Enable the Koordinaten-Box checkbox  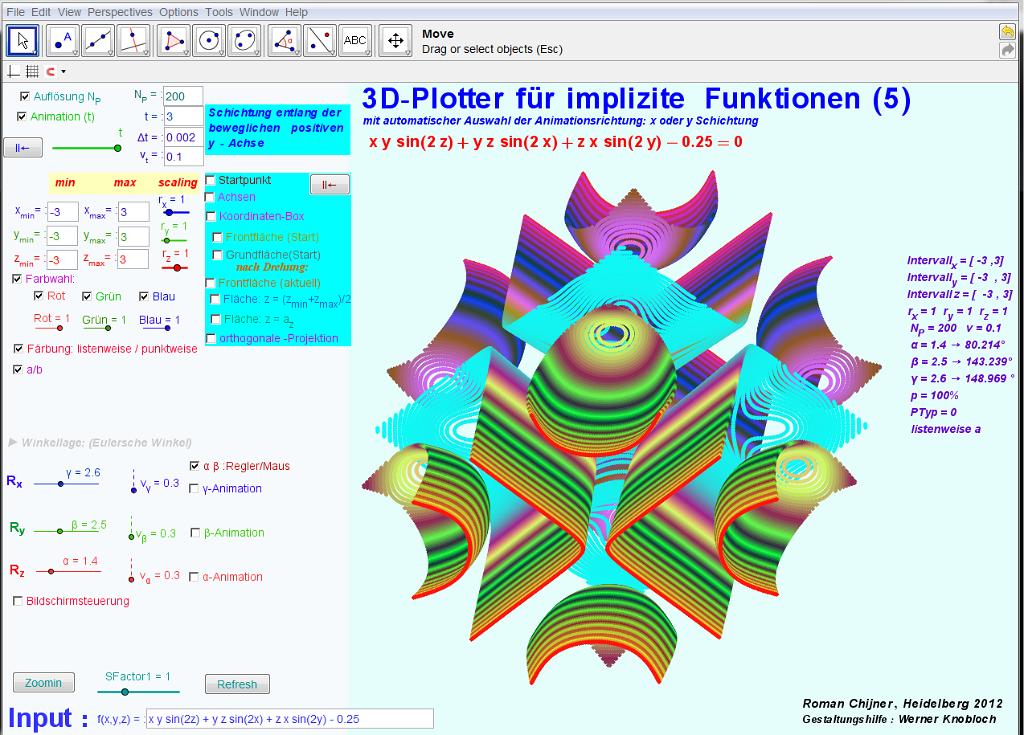211,216
